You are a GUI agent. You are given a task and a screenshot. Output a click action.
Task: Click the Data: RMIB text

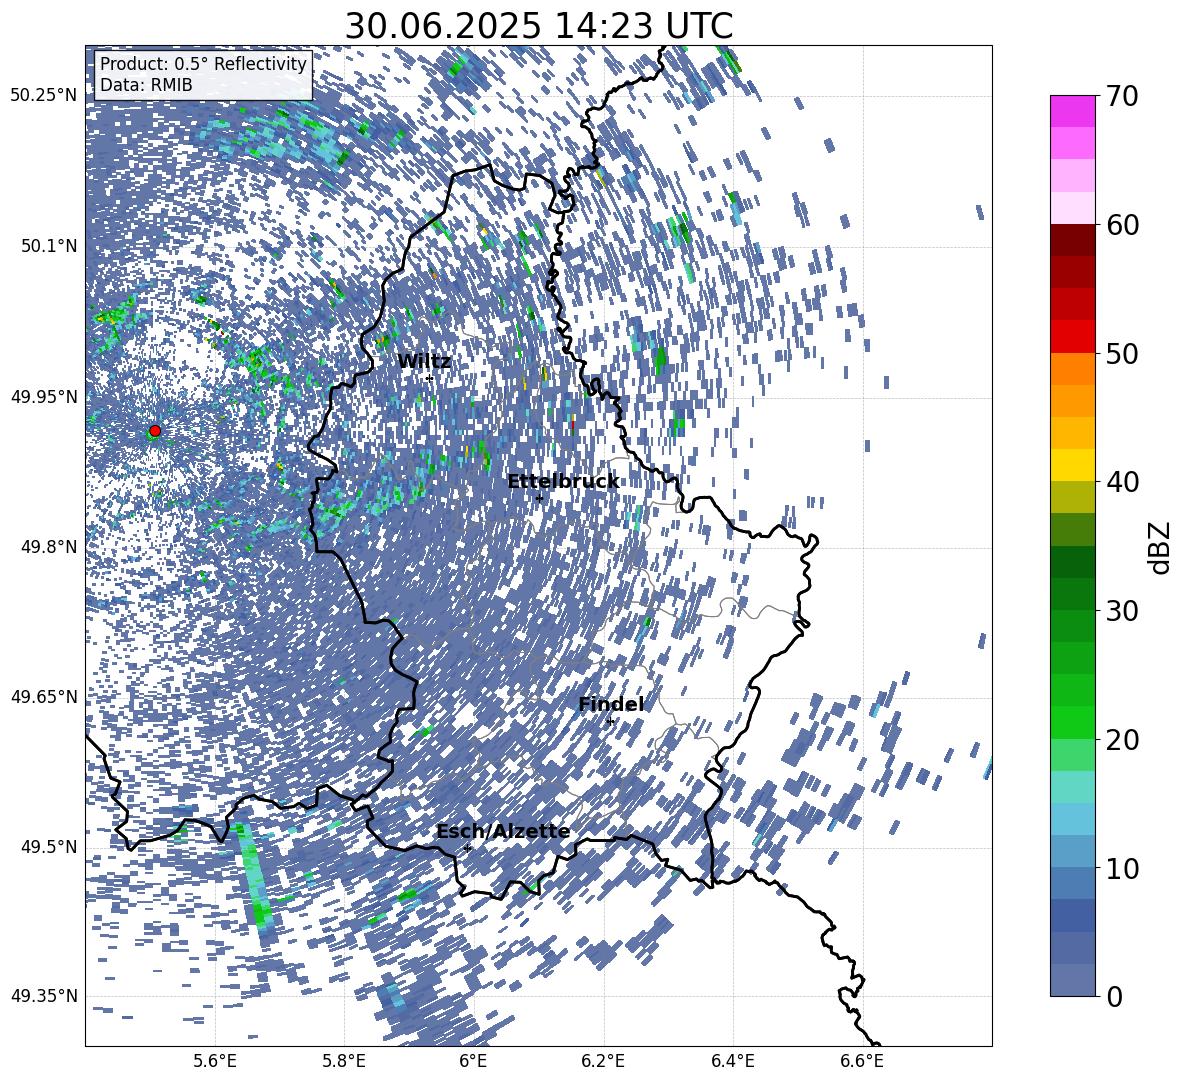pos(146,85)
